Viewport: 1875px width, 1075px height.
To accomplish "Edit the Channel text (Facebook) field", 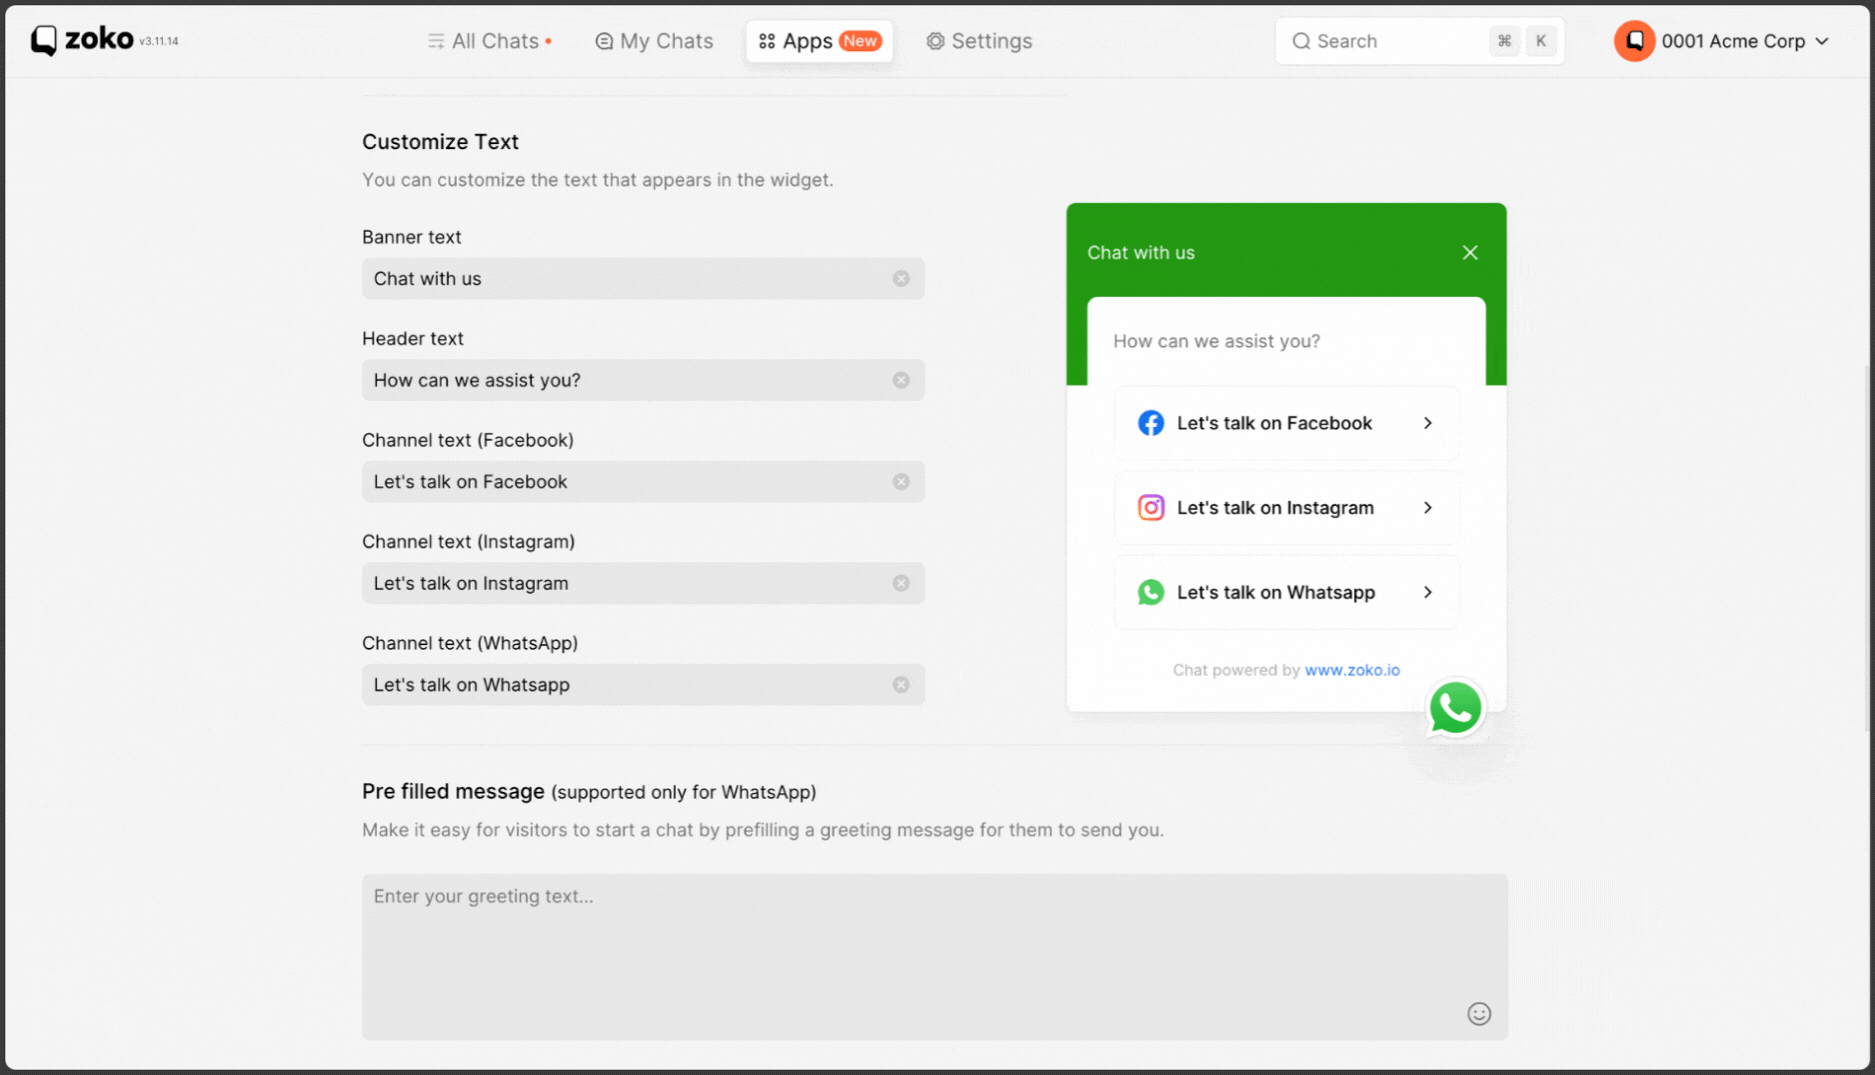I will 643,482.
